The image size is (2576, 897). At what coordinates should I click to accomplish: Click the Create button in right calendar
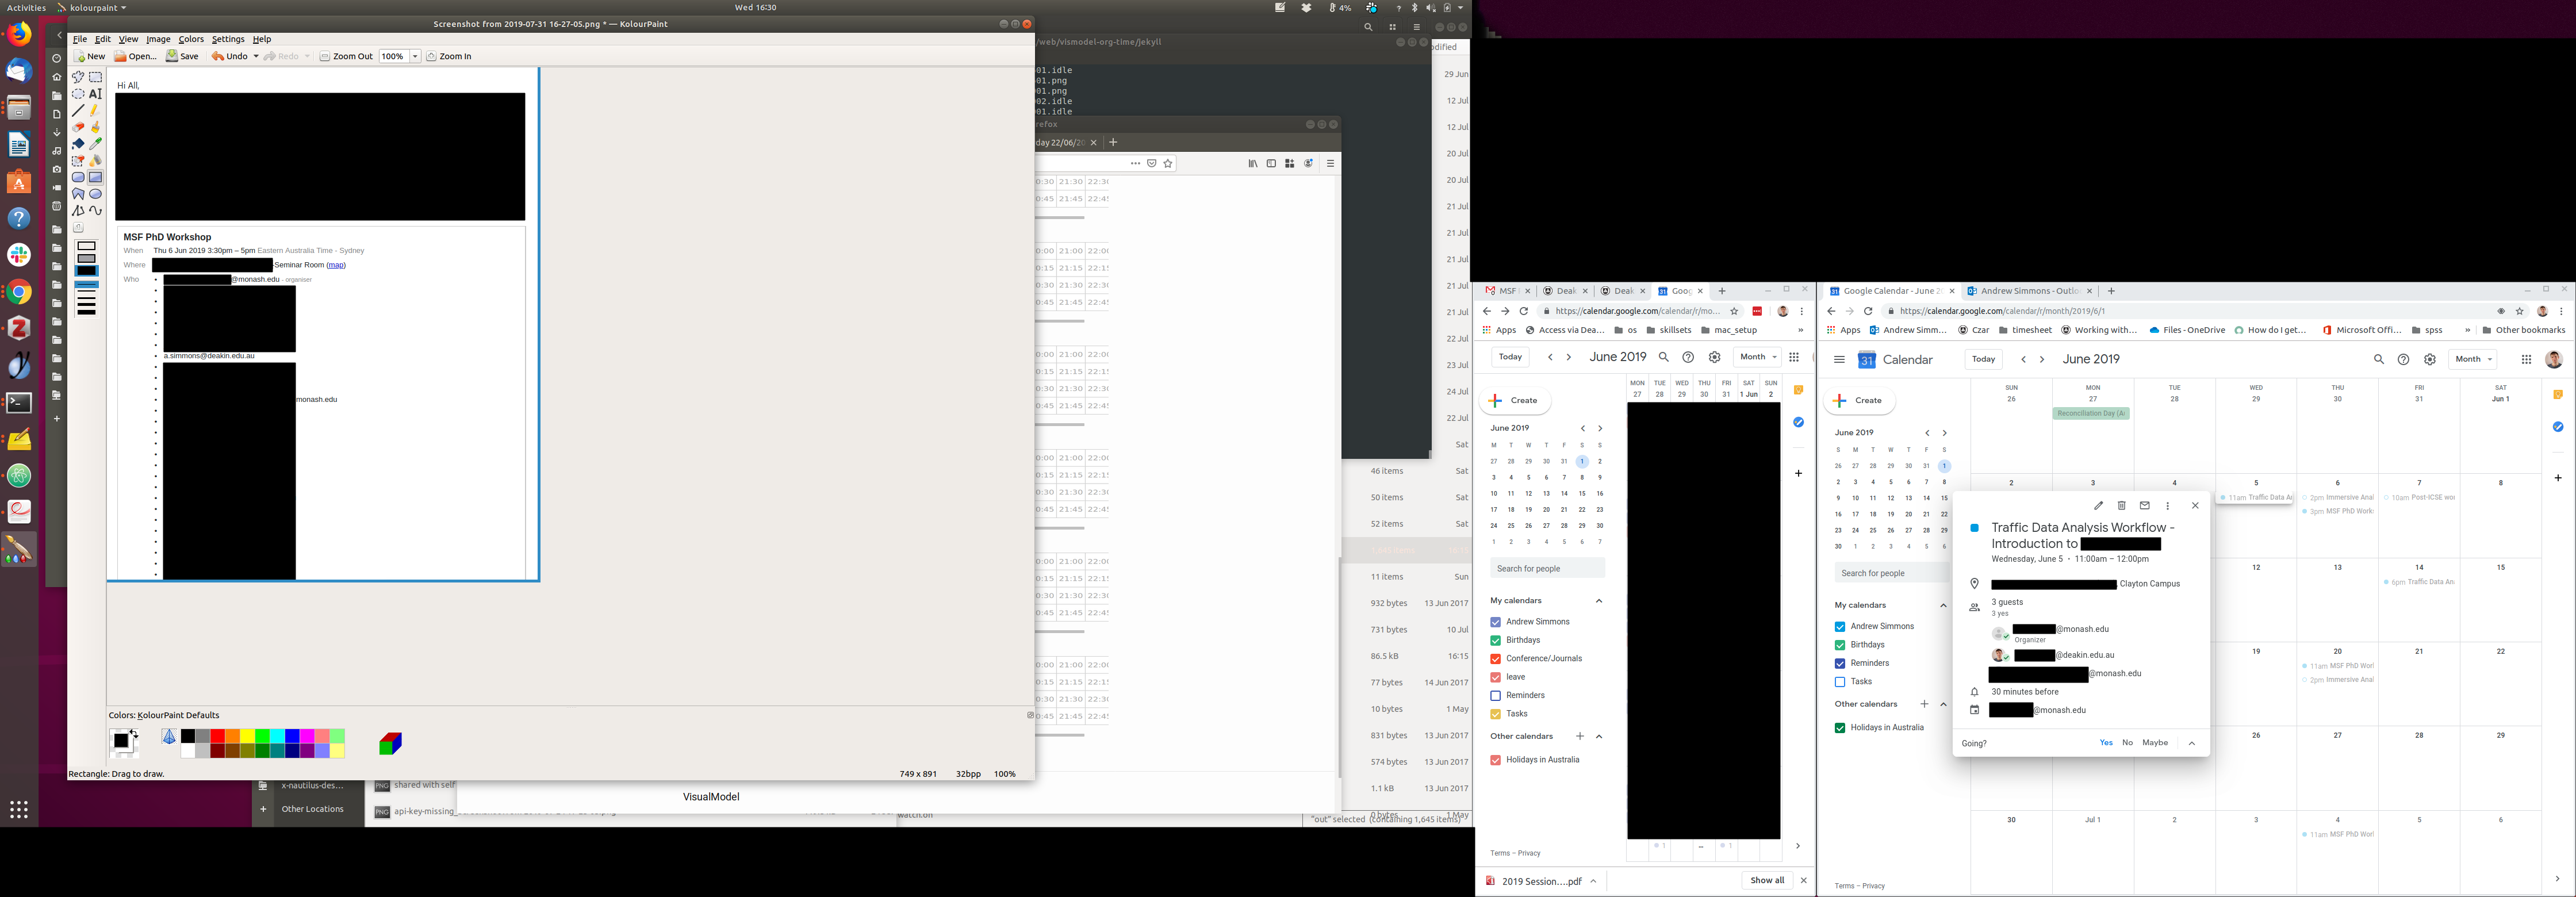point(1859,400)
